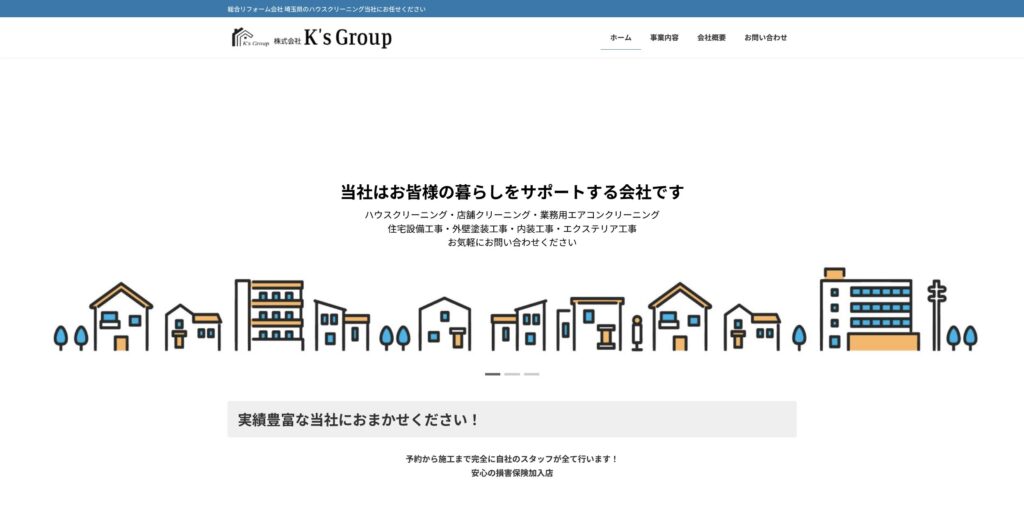Screen dimensions: 1024x508
Task: Open the 事業内容 menu item
Action: coord(664,38)
